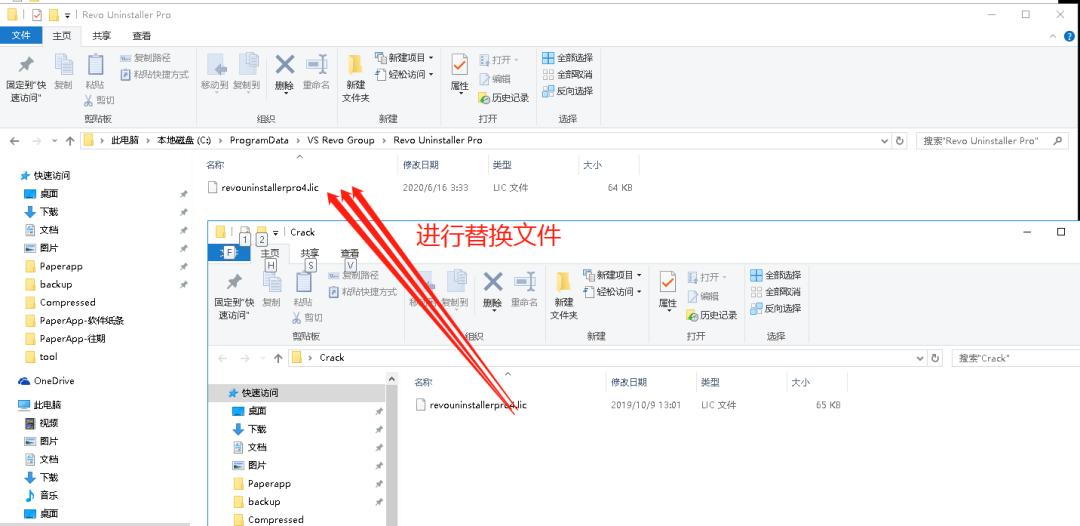Collapse ribbon chevron in Revo Uninstaller Pro window
The width and height of the screenshot is (1080, 526).
coord(1053,36)
